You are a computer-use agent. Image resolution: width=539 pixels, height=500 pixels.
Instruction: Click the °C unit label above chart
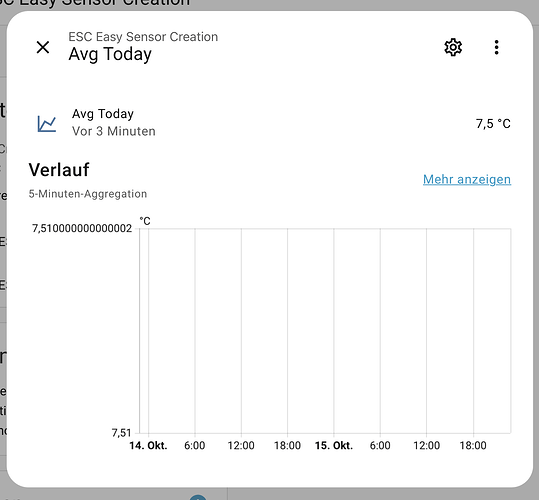[145, 221]
